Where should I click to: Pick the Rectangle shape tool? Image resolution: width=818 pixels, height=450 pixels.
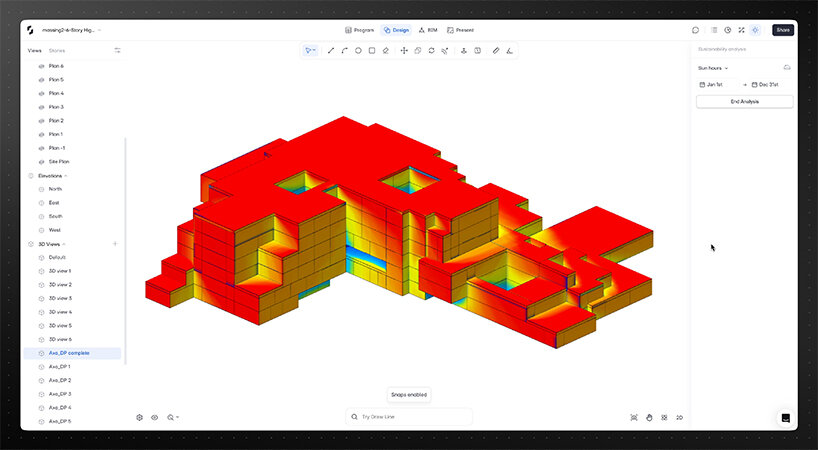(372, 50)
